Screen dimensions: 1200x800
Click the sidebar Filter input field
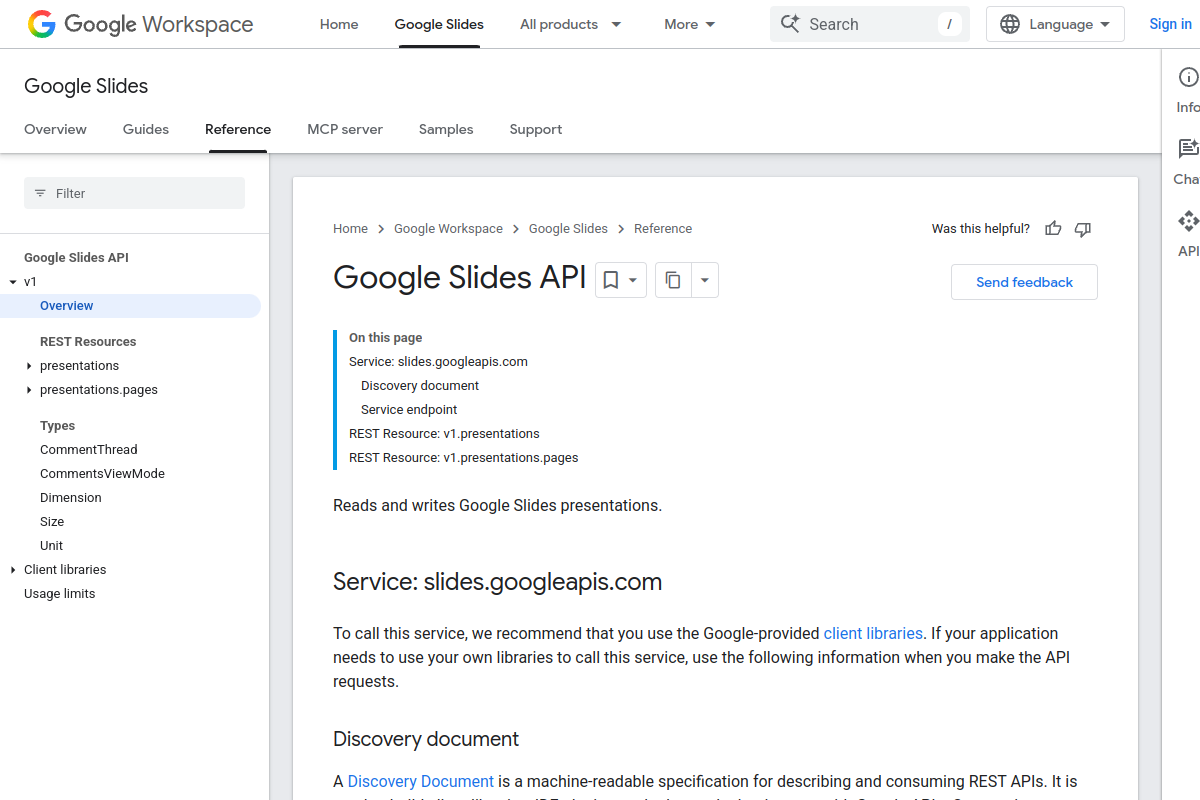point(134,193)
